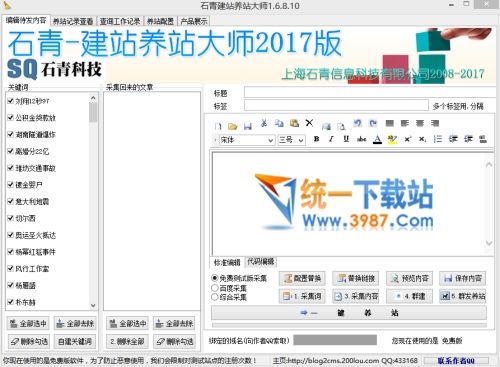This screenshot has width=500, height=367.
Task: Click the Undo arrow icon
Action: tap(358, 123)
